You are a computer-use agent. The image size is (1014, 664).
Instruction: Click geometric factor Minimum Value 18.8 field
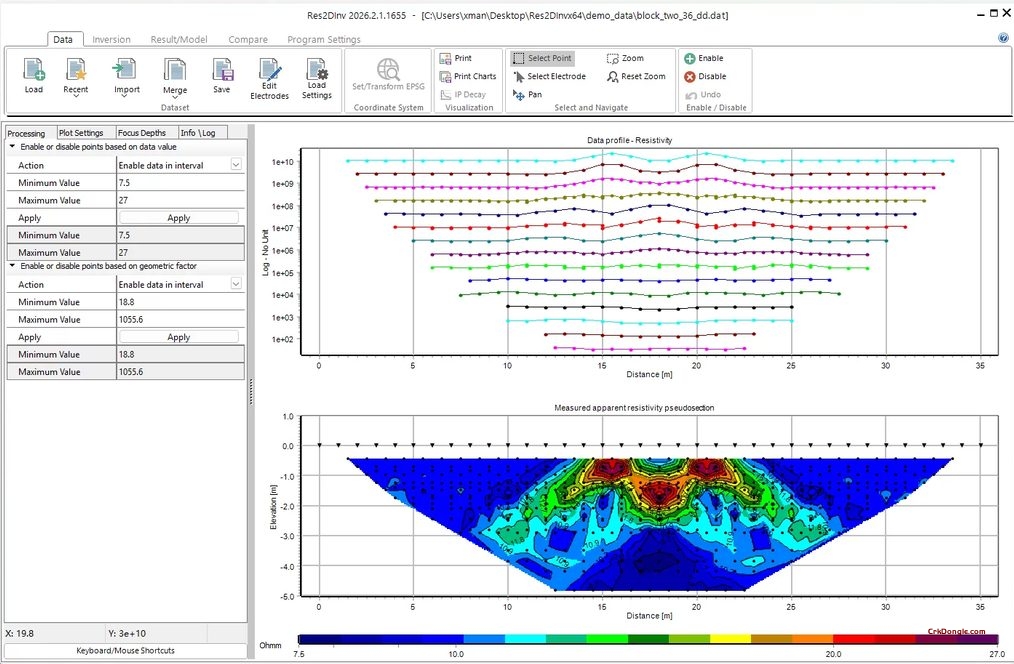tap(180, 301)
